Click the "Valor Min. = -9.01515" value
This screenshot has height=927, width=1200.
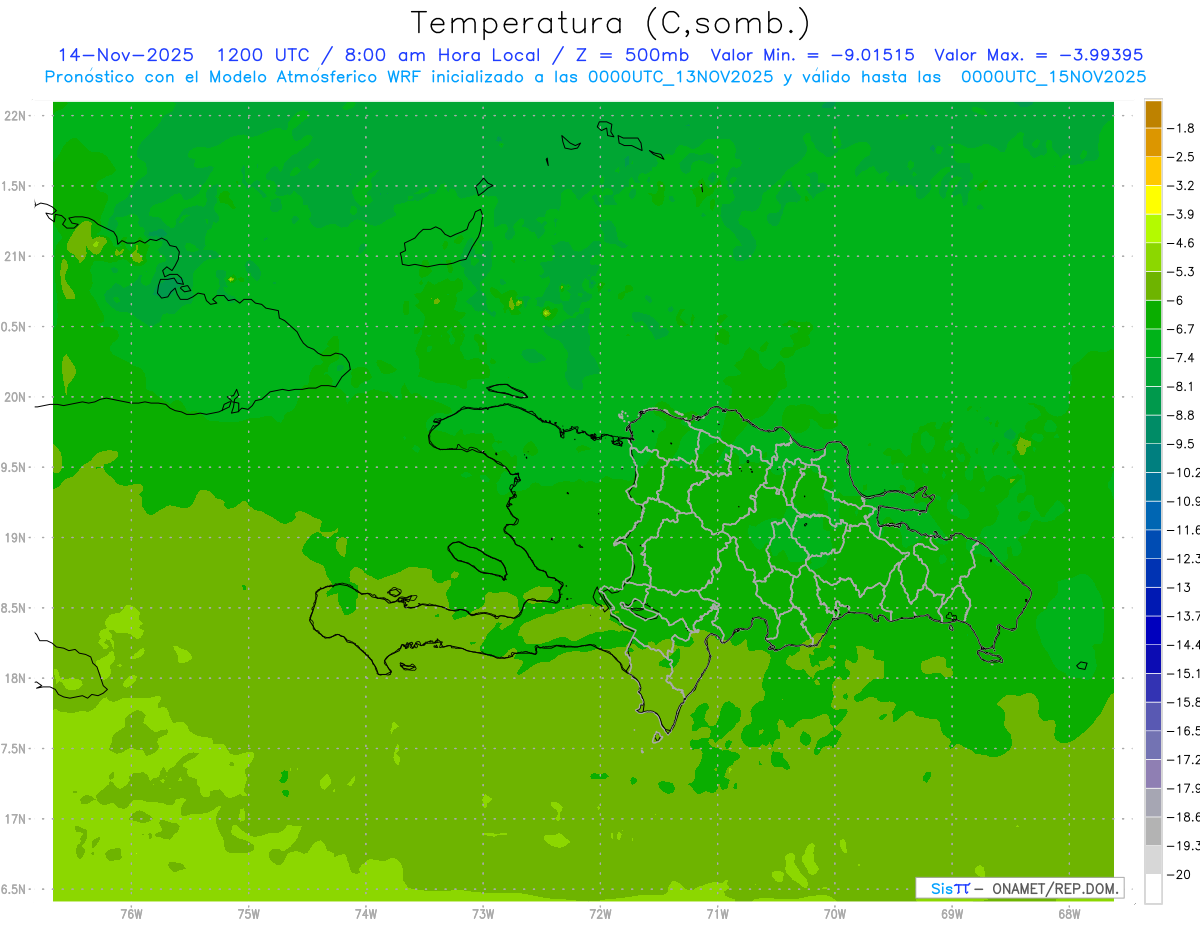click(x=812, y=55)
